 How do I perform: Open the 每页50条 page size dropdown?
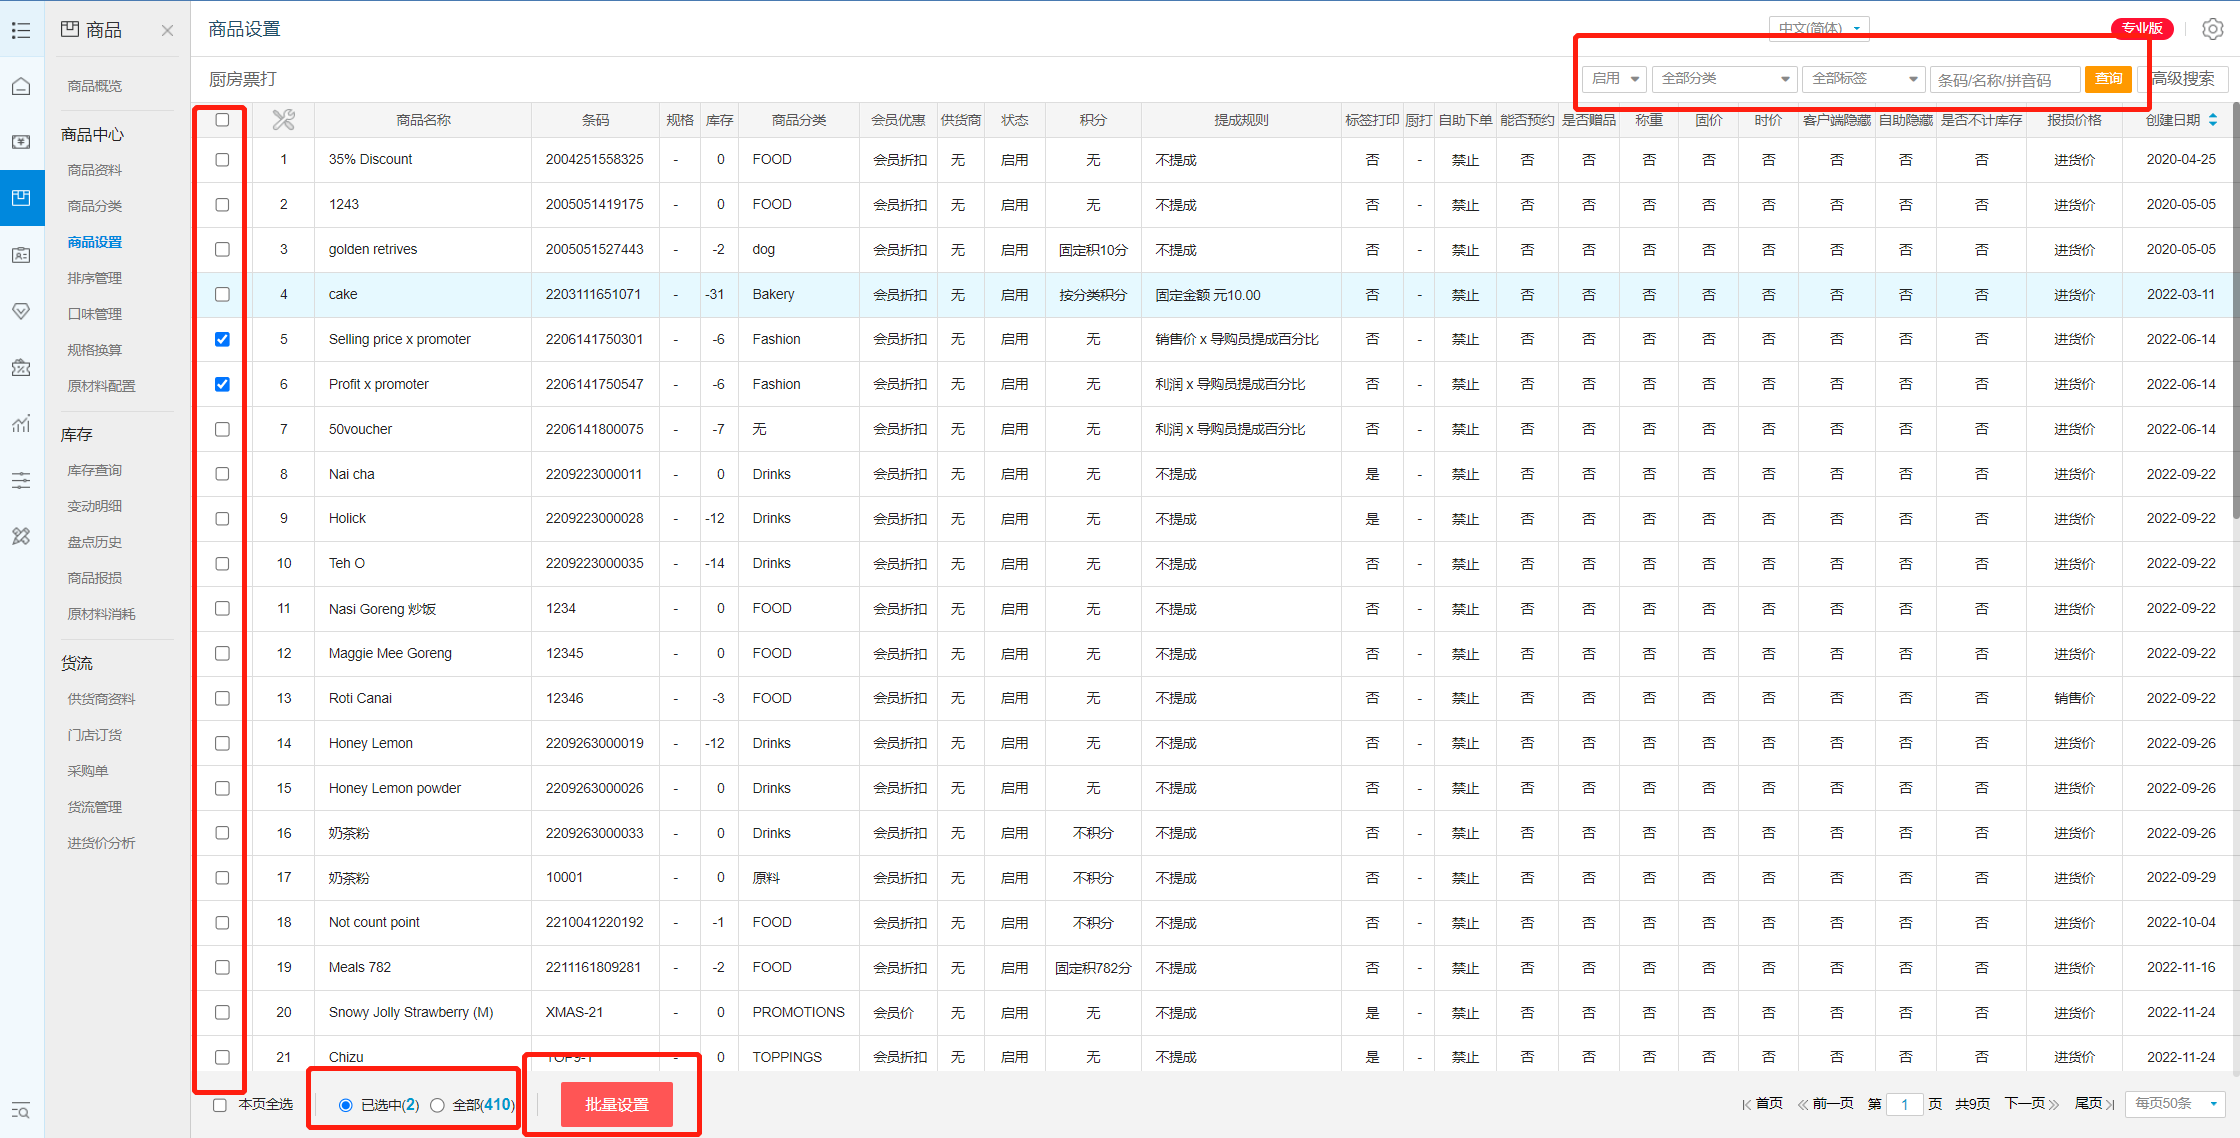click(x=2175, y=1103)
